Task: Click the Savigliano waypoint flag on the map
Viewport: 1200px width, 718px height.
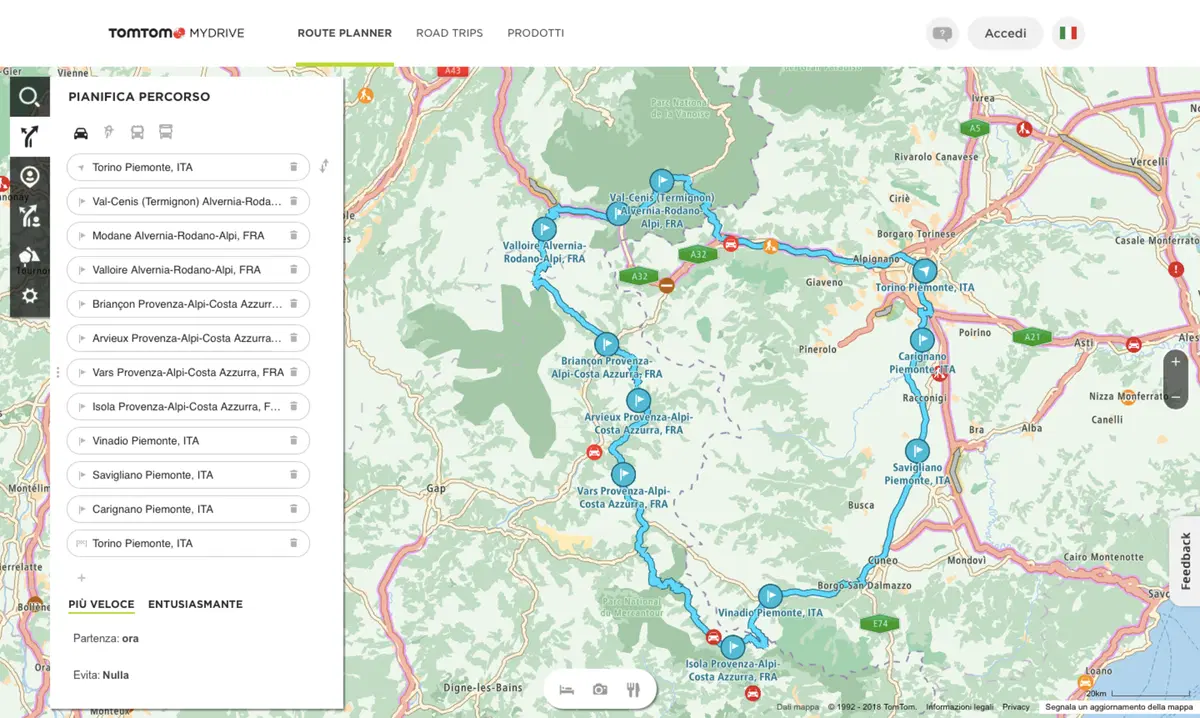Action: 917,451
